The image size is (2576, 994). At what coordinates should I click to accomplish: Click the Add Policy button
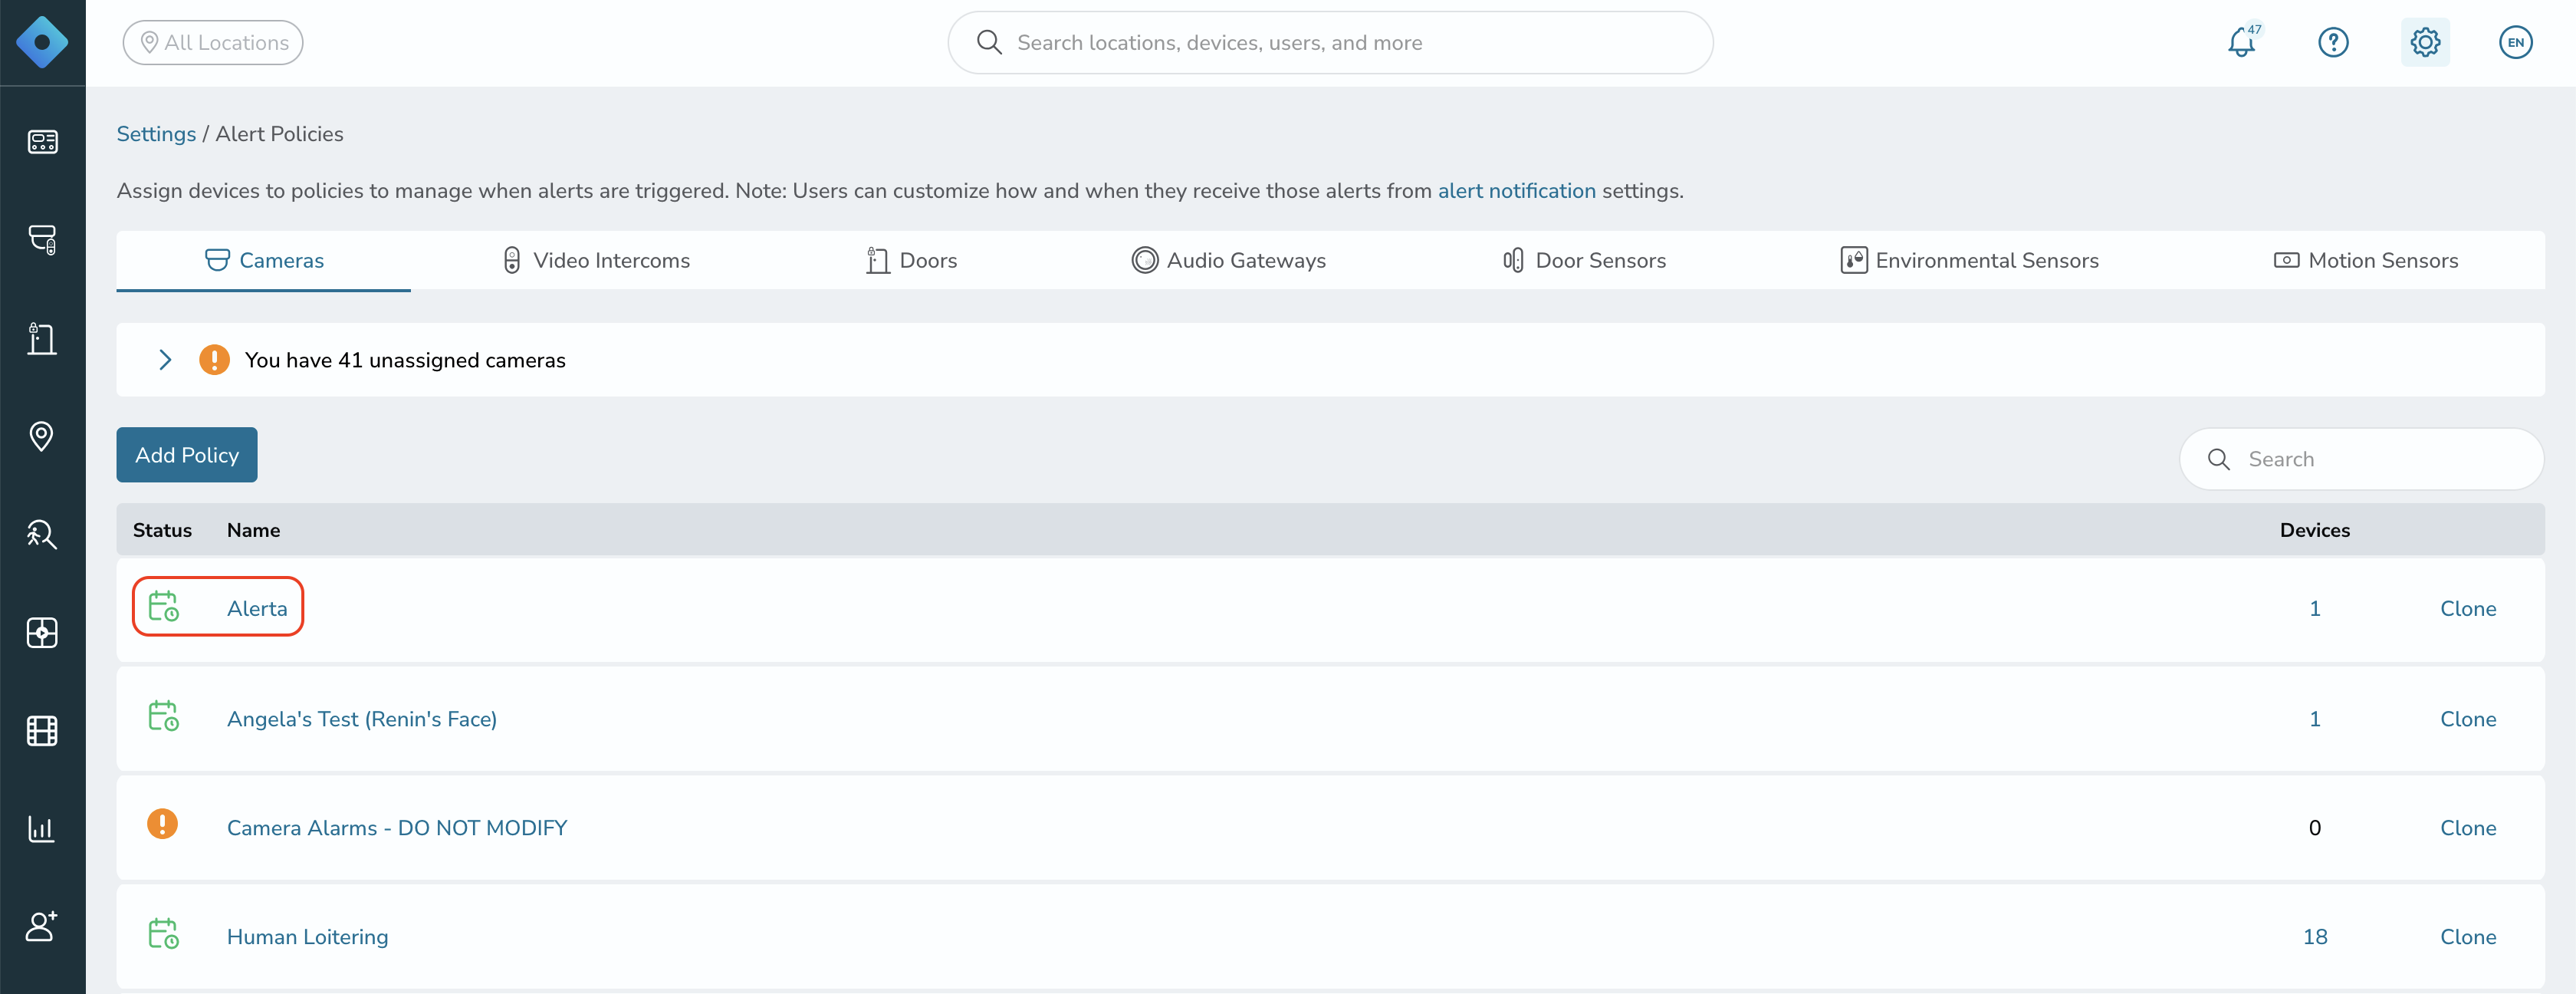pyautogui.click(x=187, y=455)
